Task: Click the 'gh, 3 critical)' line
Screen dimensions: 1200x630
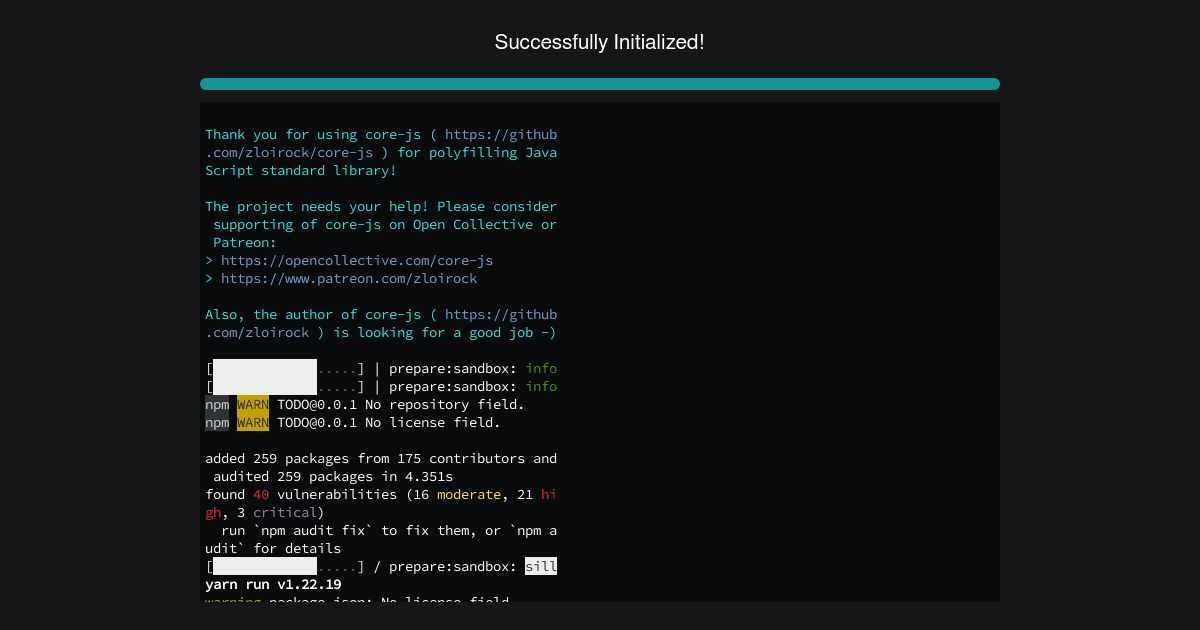Action: (265, 513)
